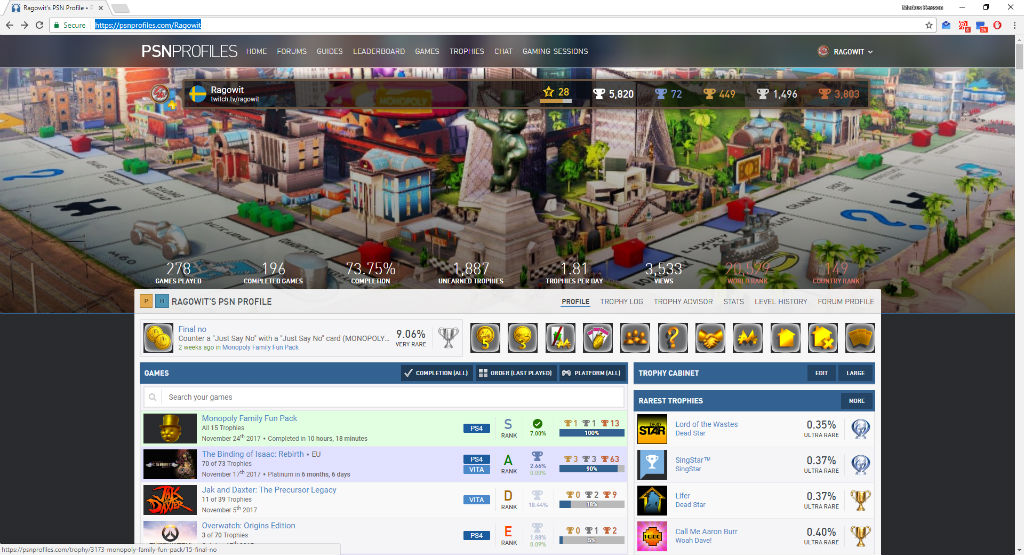The width and height of the screenshot is (1024, 555).
Task: Open the green chart trophy icon
Action: 560,338
